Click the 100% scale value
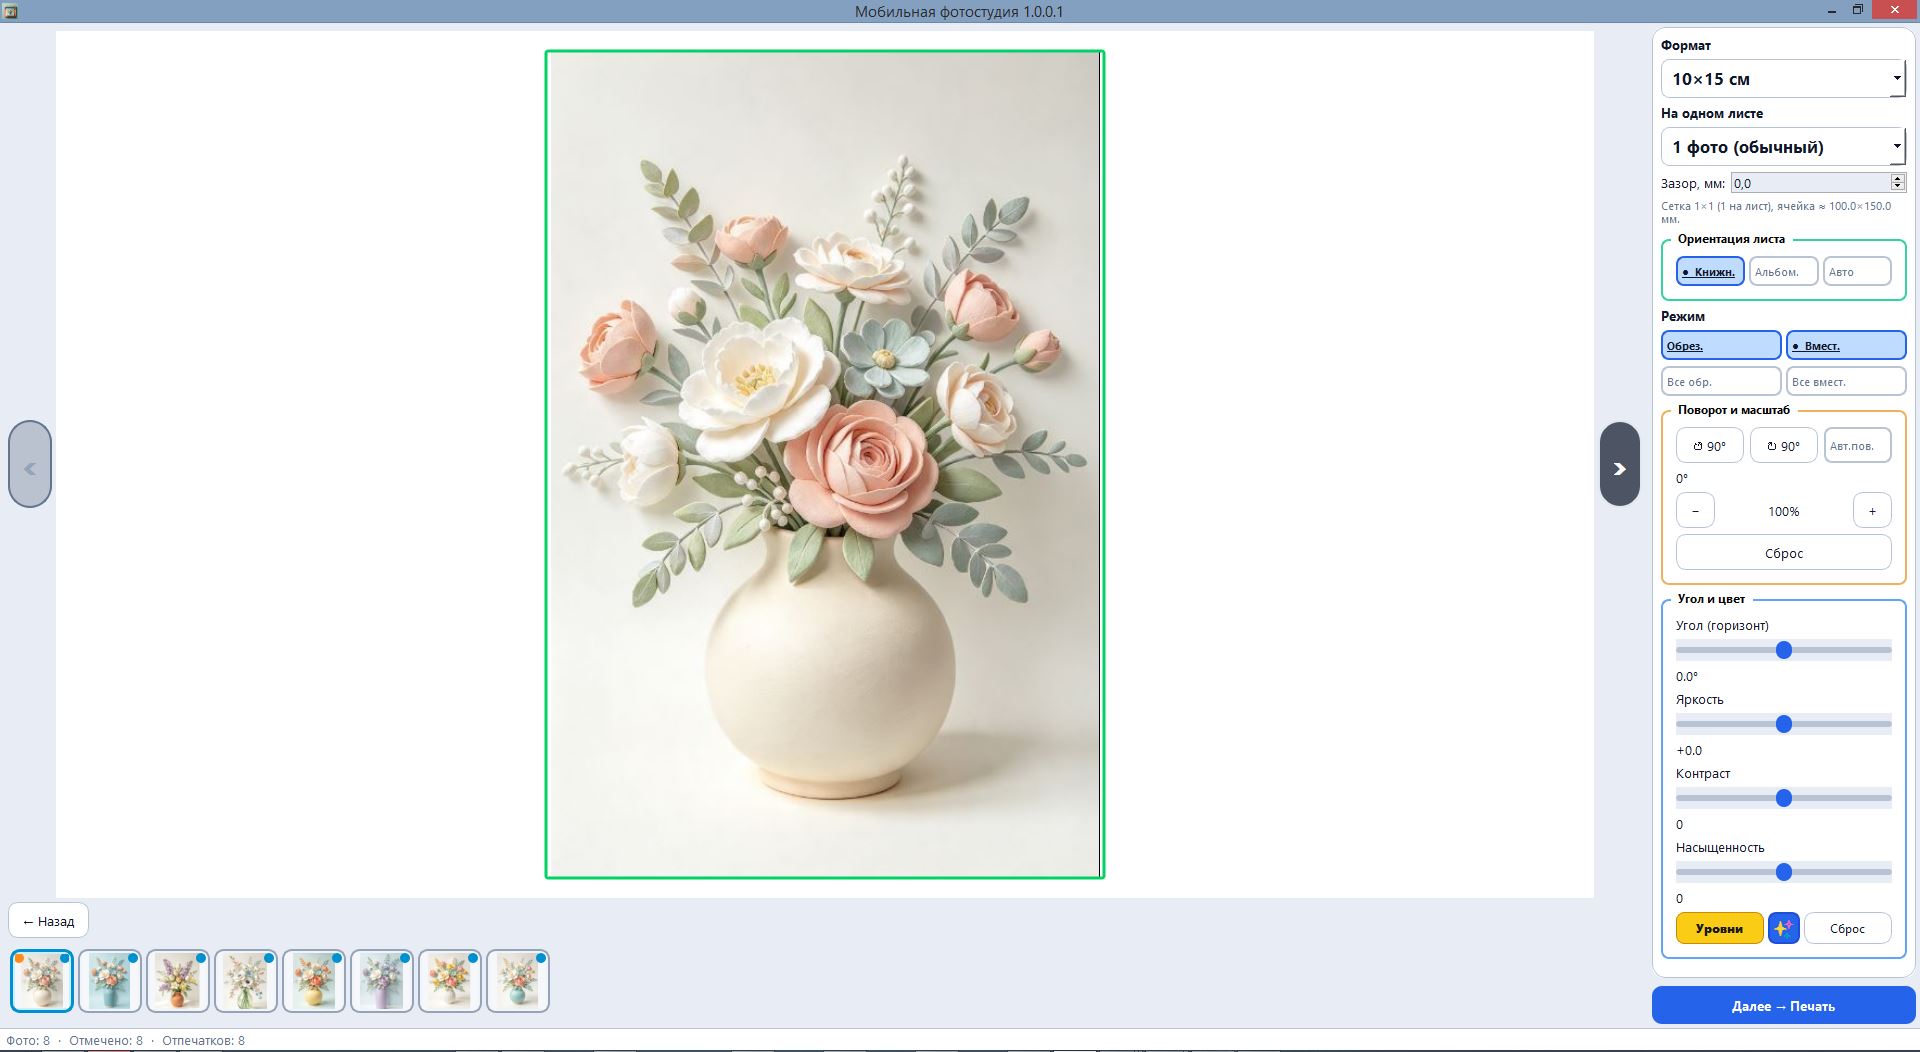 [x=1783, y=511]
